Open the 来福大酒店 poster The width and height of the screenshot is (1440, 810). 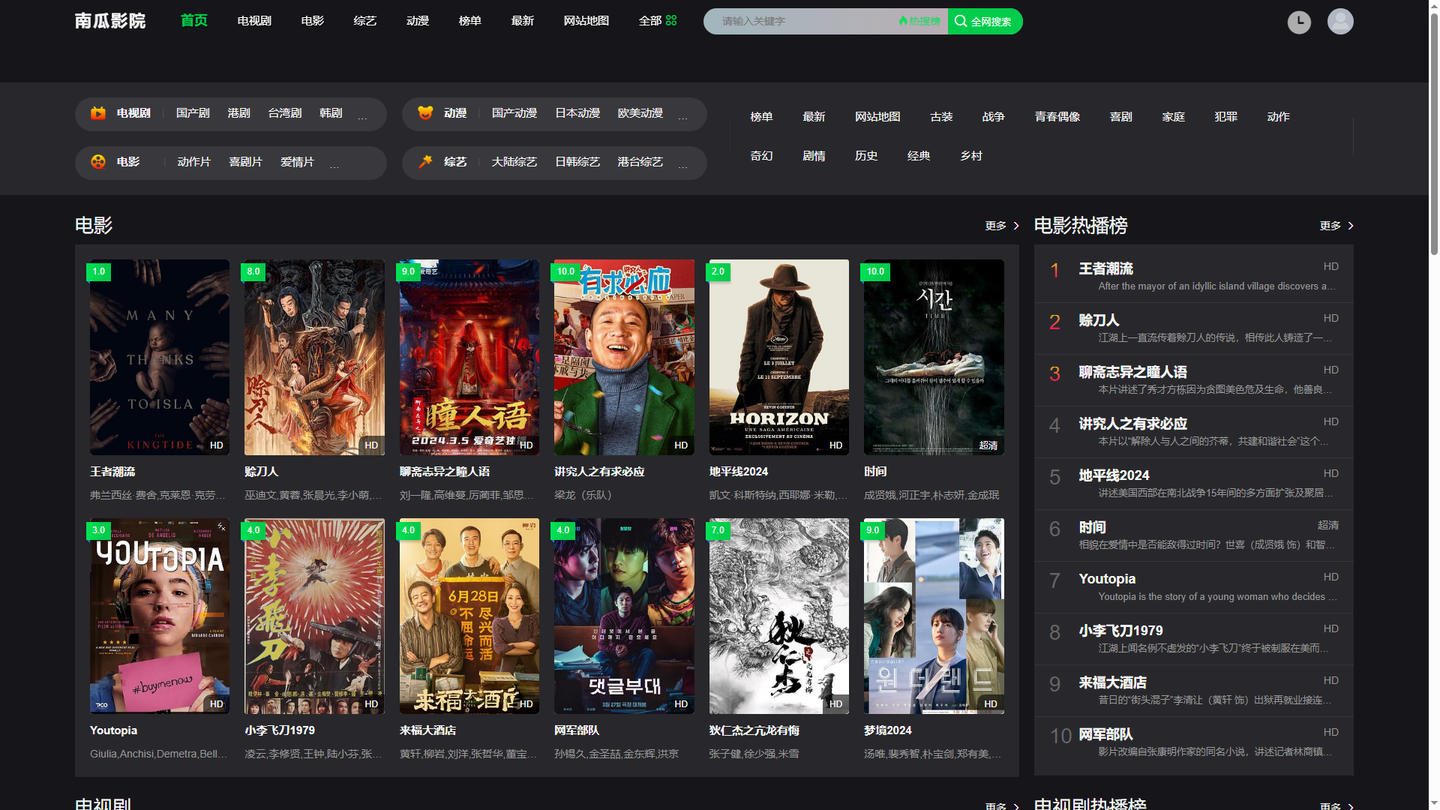[x=469, y=616]
